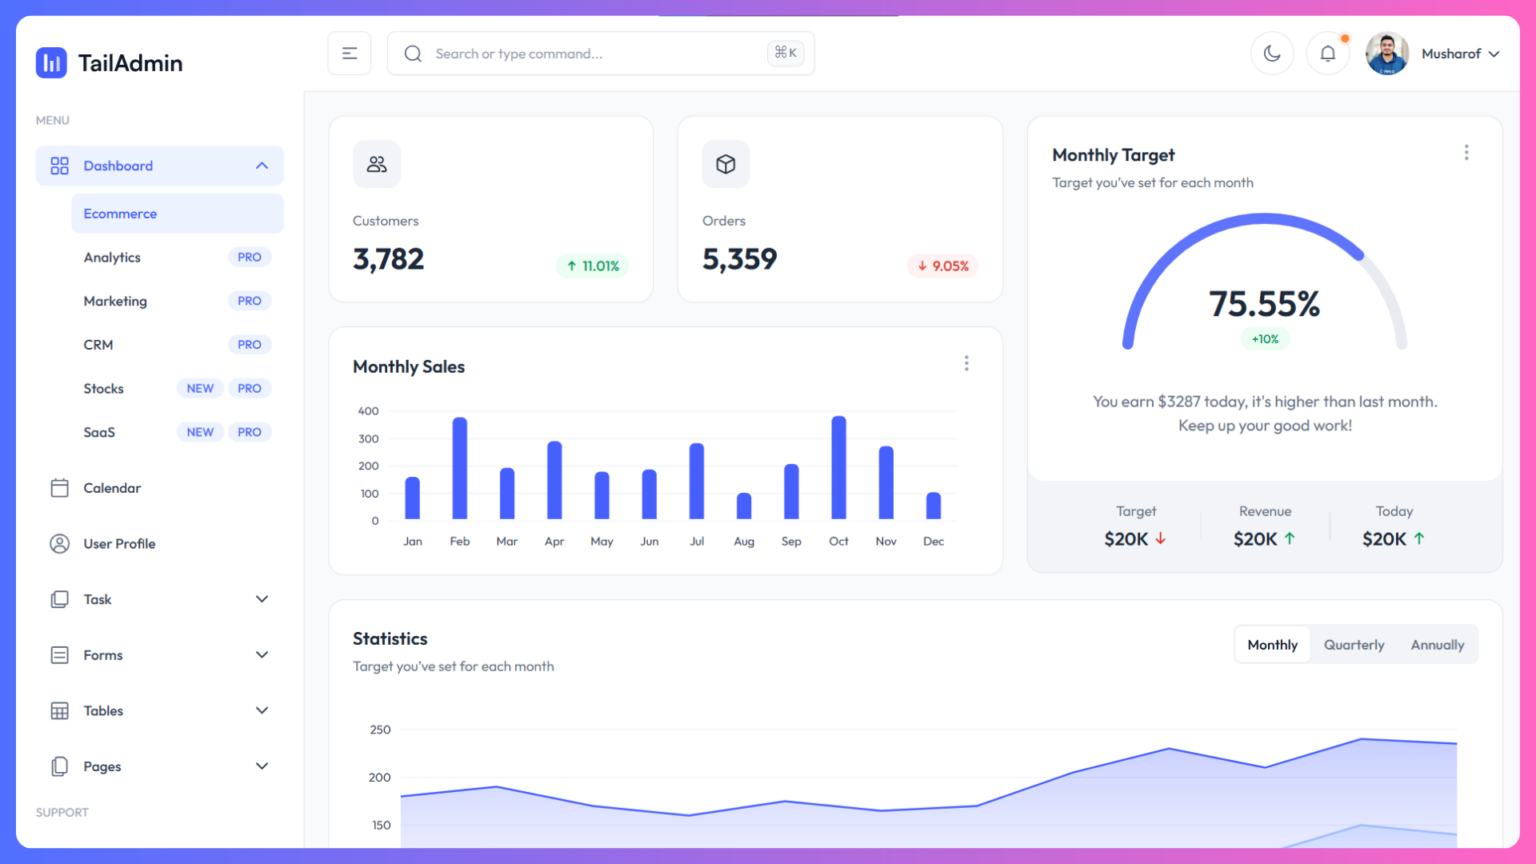Click the Orders box icon

725,164
